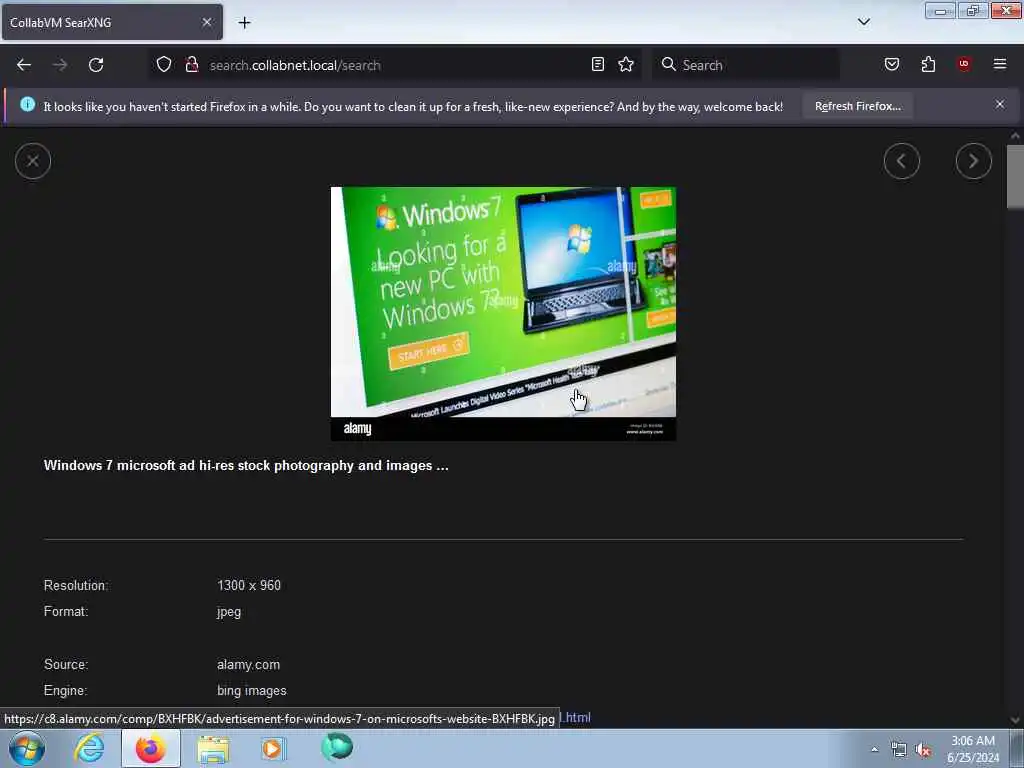1024x768 pixels.
Task: Open the Windows 7 ad preview image
Action: pos(503,313)
